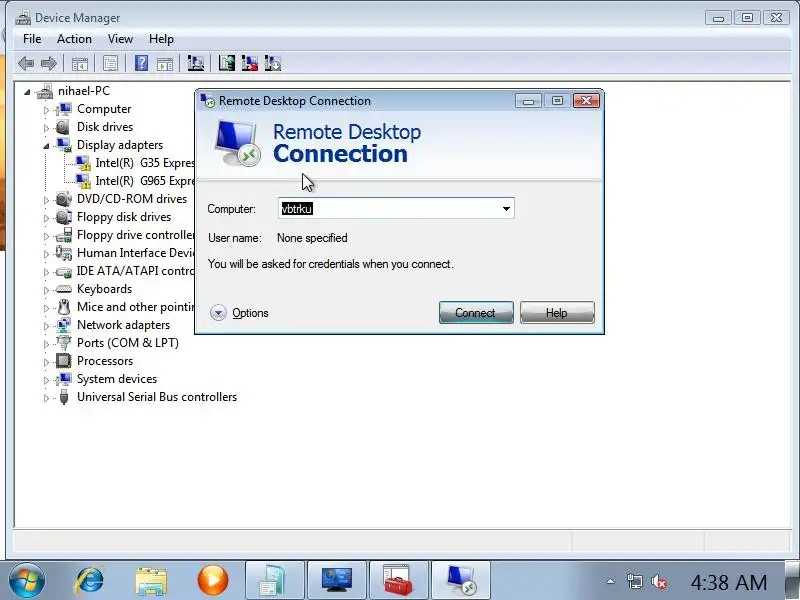Image resolution: width=800 pixels, height=600 pixels.
Task: Toggle the action pane toolbar icon
Action: pyautogui.click(x=165, y=64)
